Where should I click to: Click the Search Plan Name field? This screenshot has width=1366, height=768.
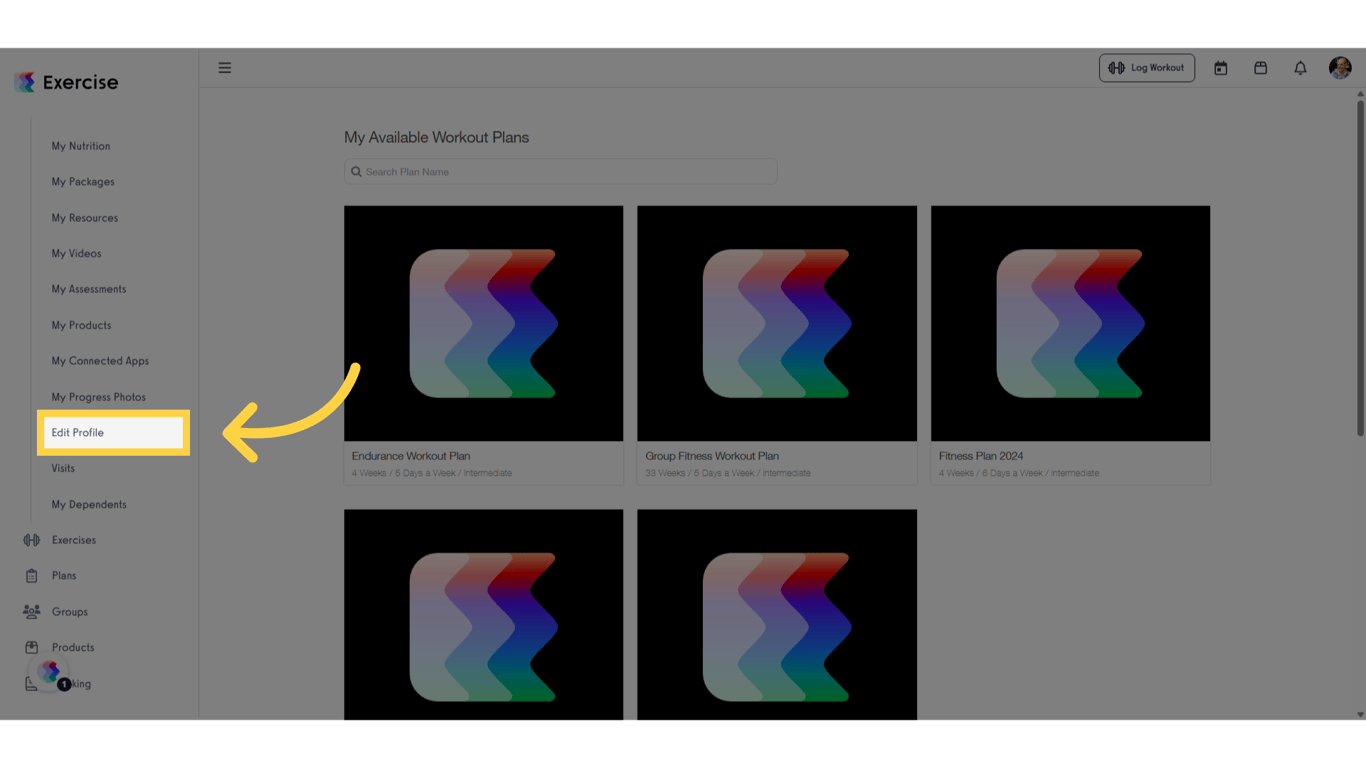(561, 172)
